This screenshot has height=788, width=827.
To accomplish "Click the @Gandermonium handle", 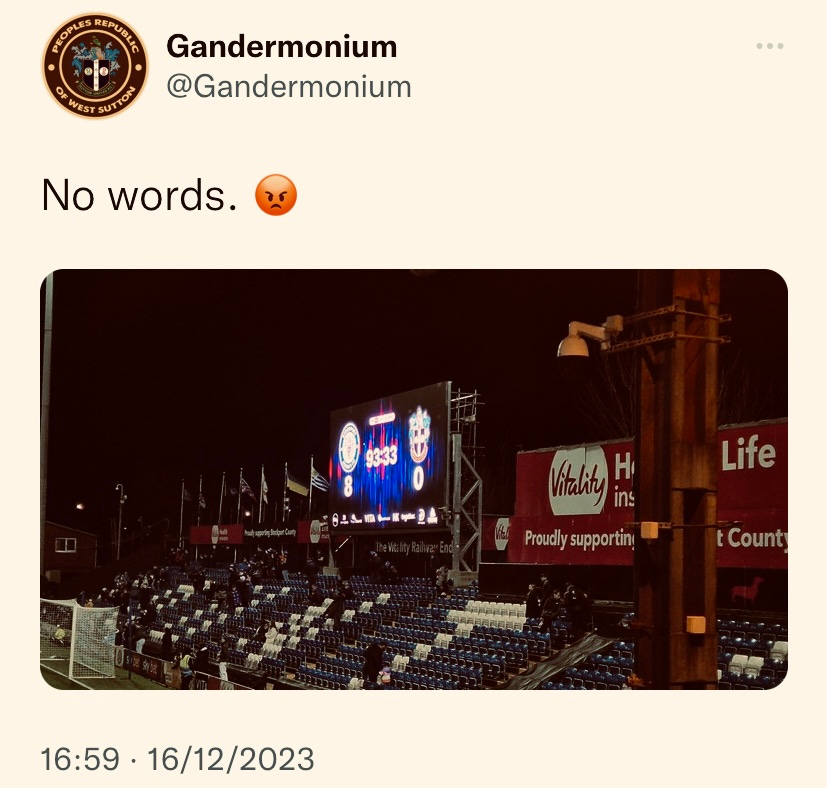I will [x=289, y=87].
